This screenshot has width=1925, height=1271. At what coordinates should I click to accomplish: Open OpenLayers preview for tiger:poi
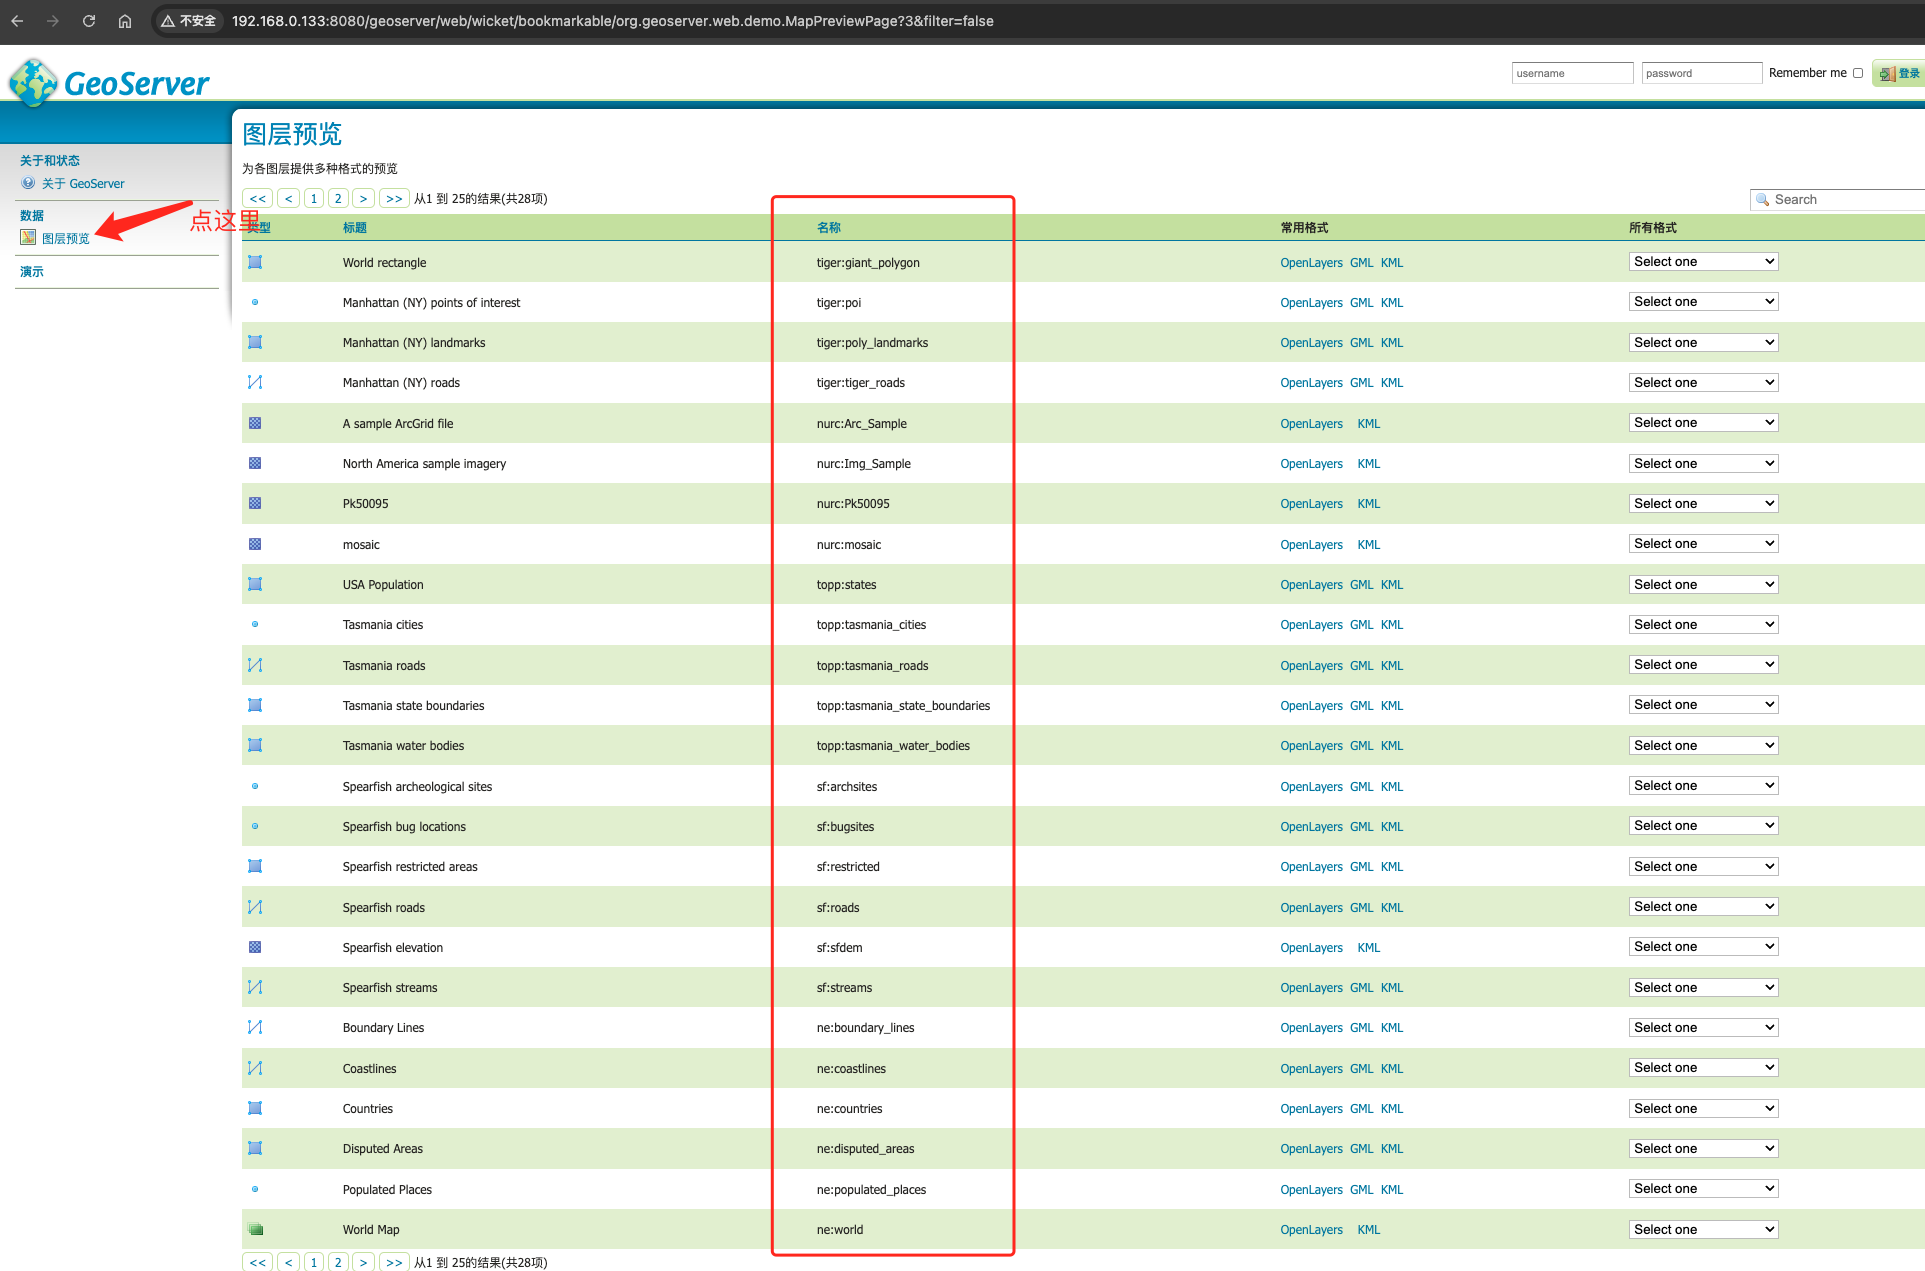coord(1311,303)
